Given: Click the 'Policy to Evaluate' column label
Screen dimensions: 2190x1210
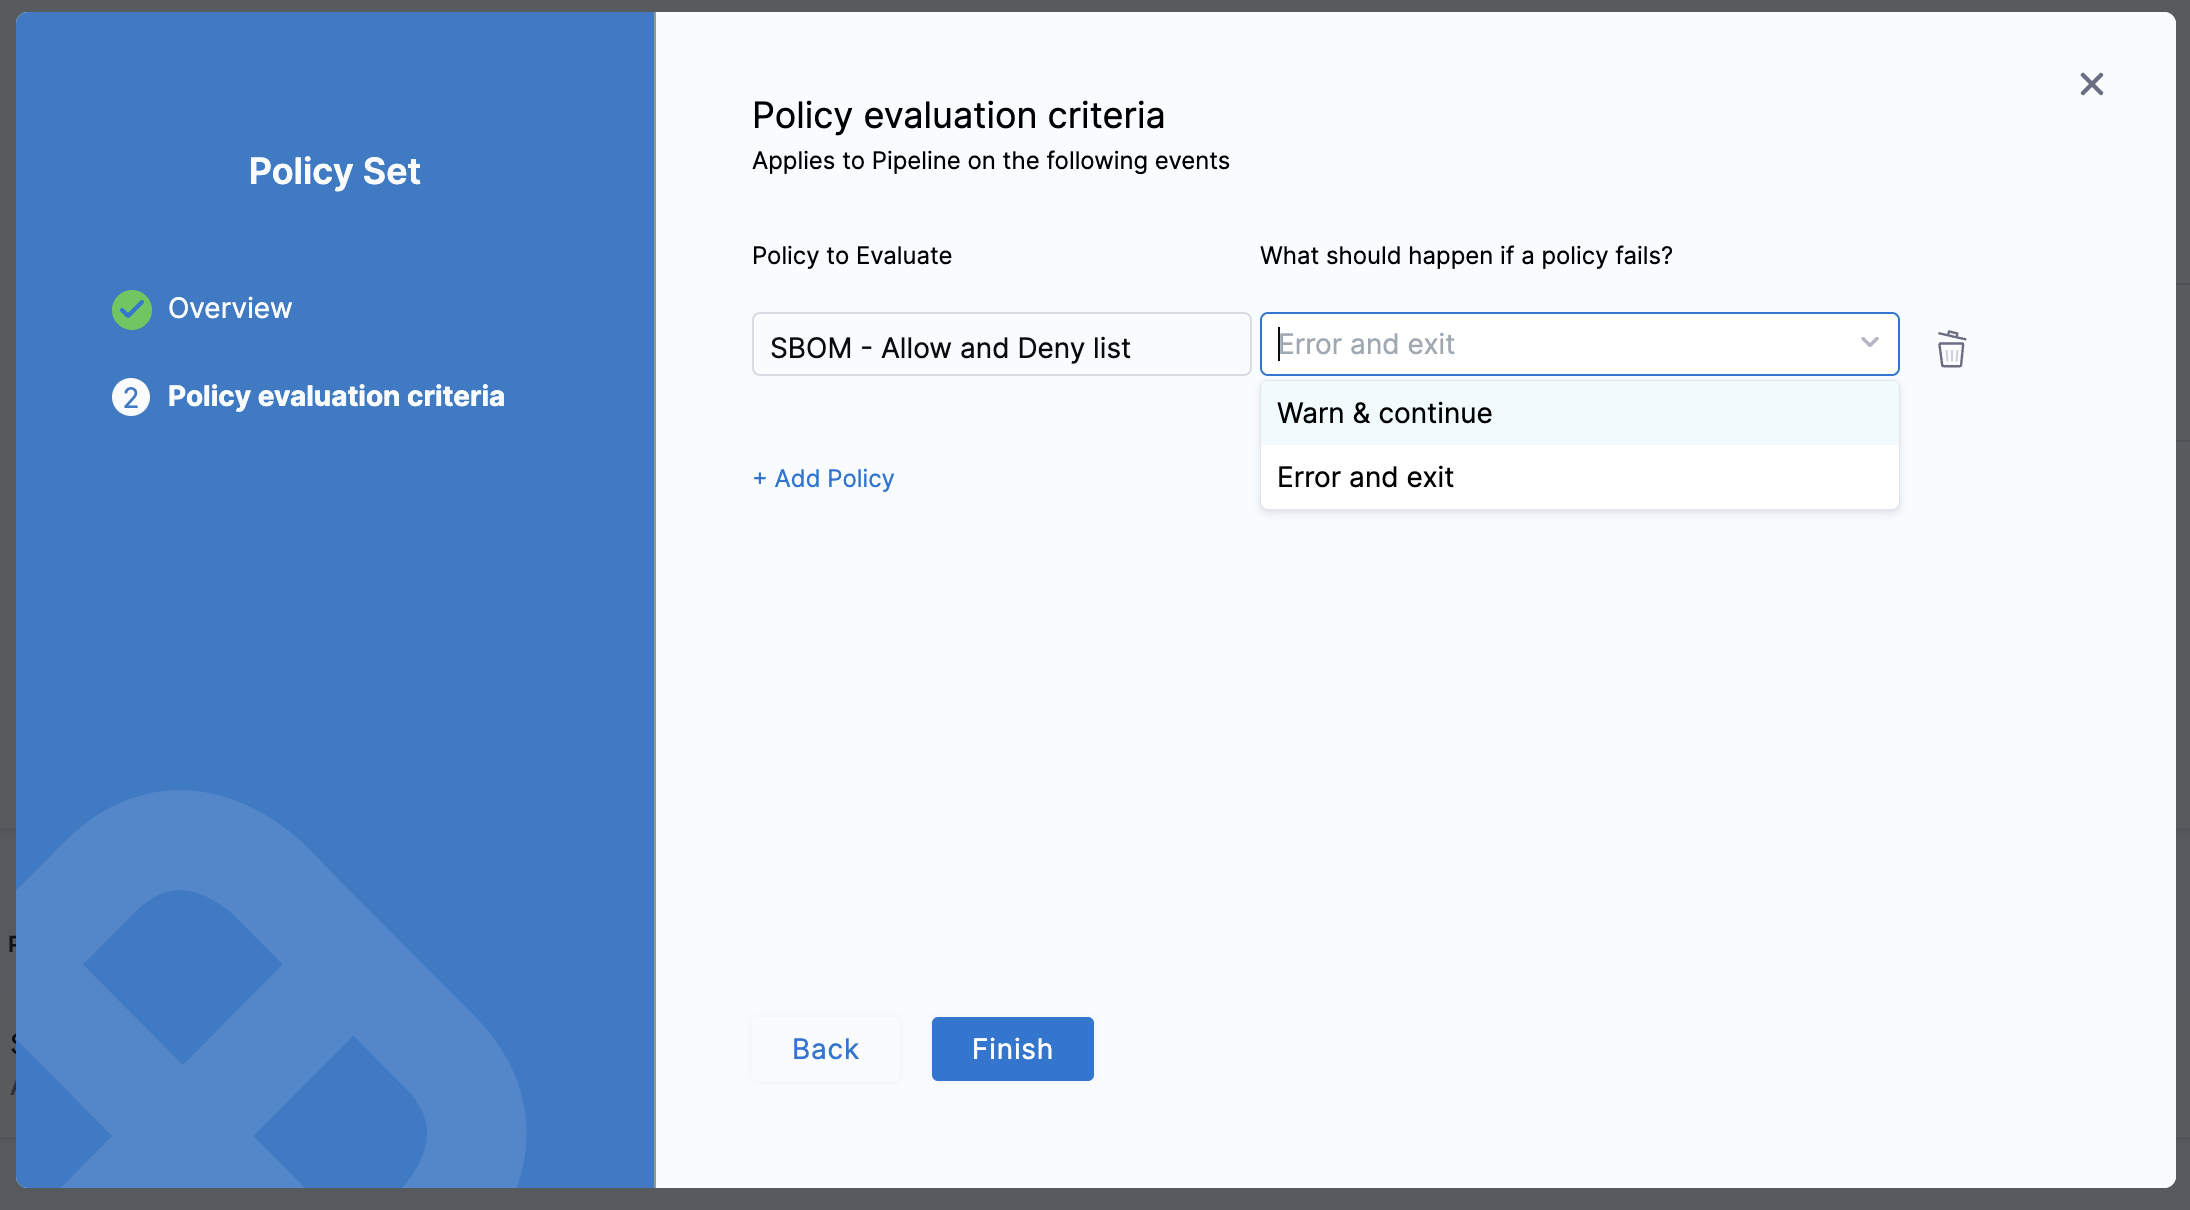Looking at the screenshot, I should pos(851,255).
